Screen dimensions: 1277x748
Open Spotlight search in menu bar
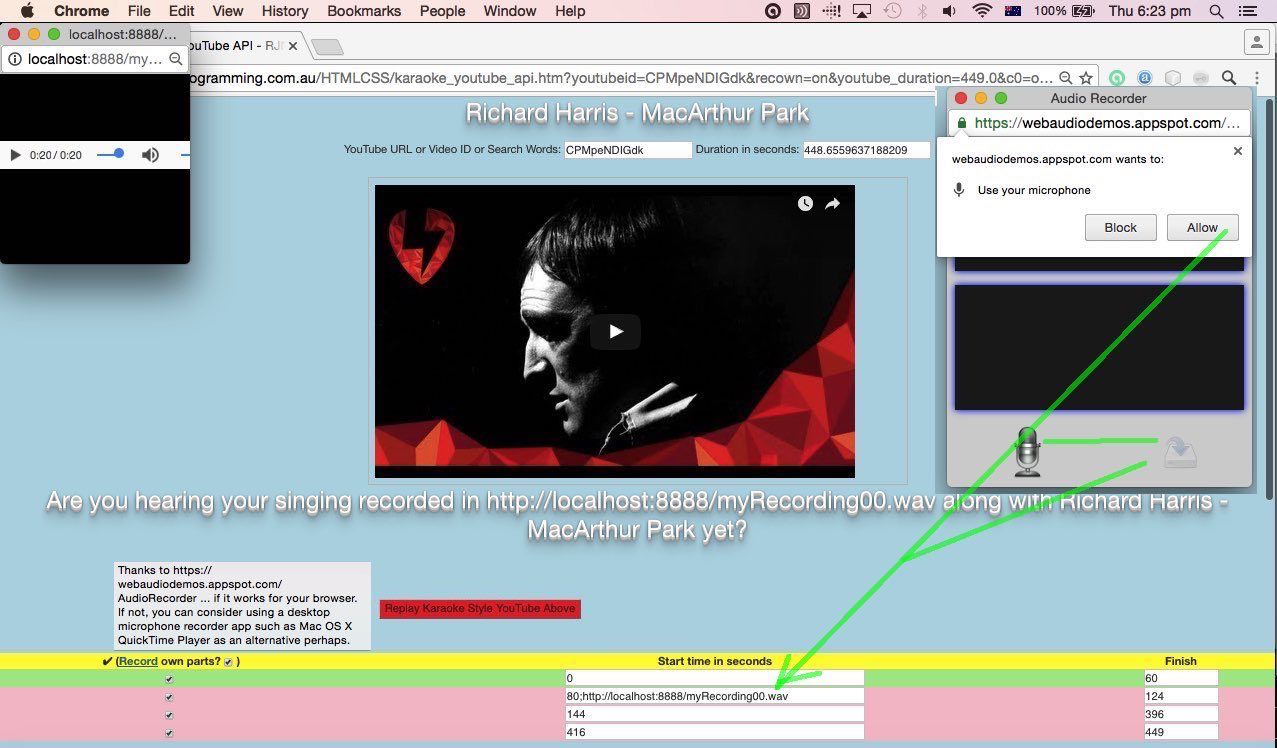(x=1216, y=11)
